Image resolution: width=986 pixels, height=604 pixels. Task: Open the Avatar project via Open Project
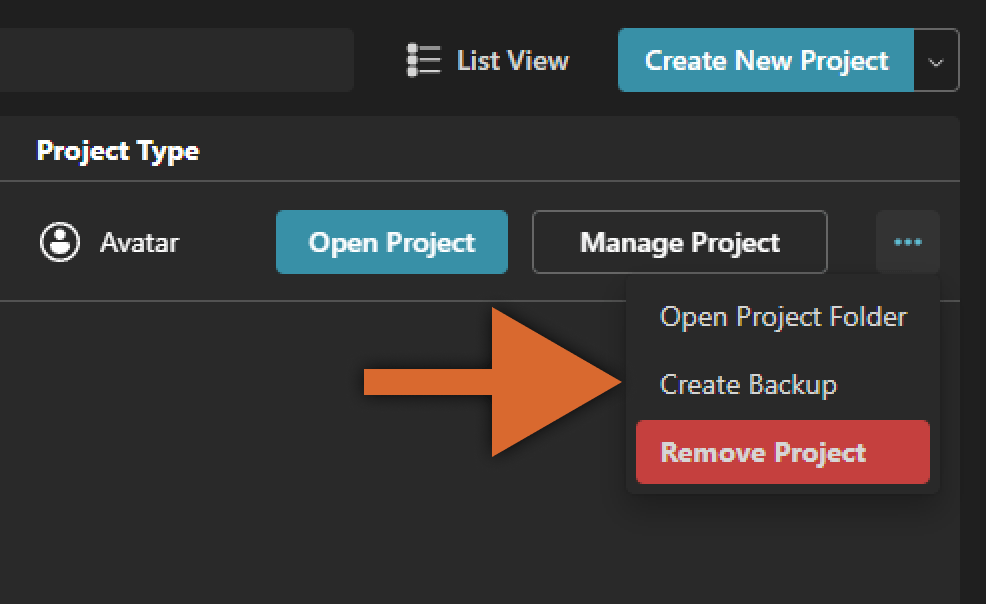point(391,242)
